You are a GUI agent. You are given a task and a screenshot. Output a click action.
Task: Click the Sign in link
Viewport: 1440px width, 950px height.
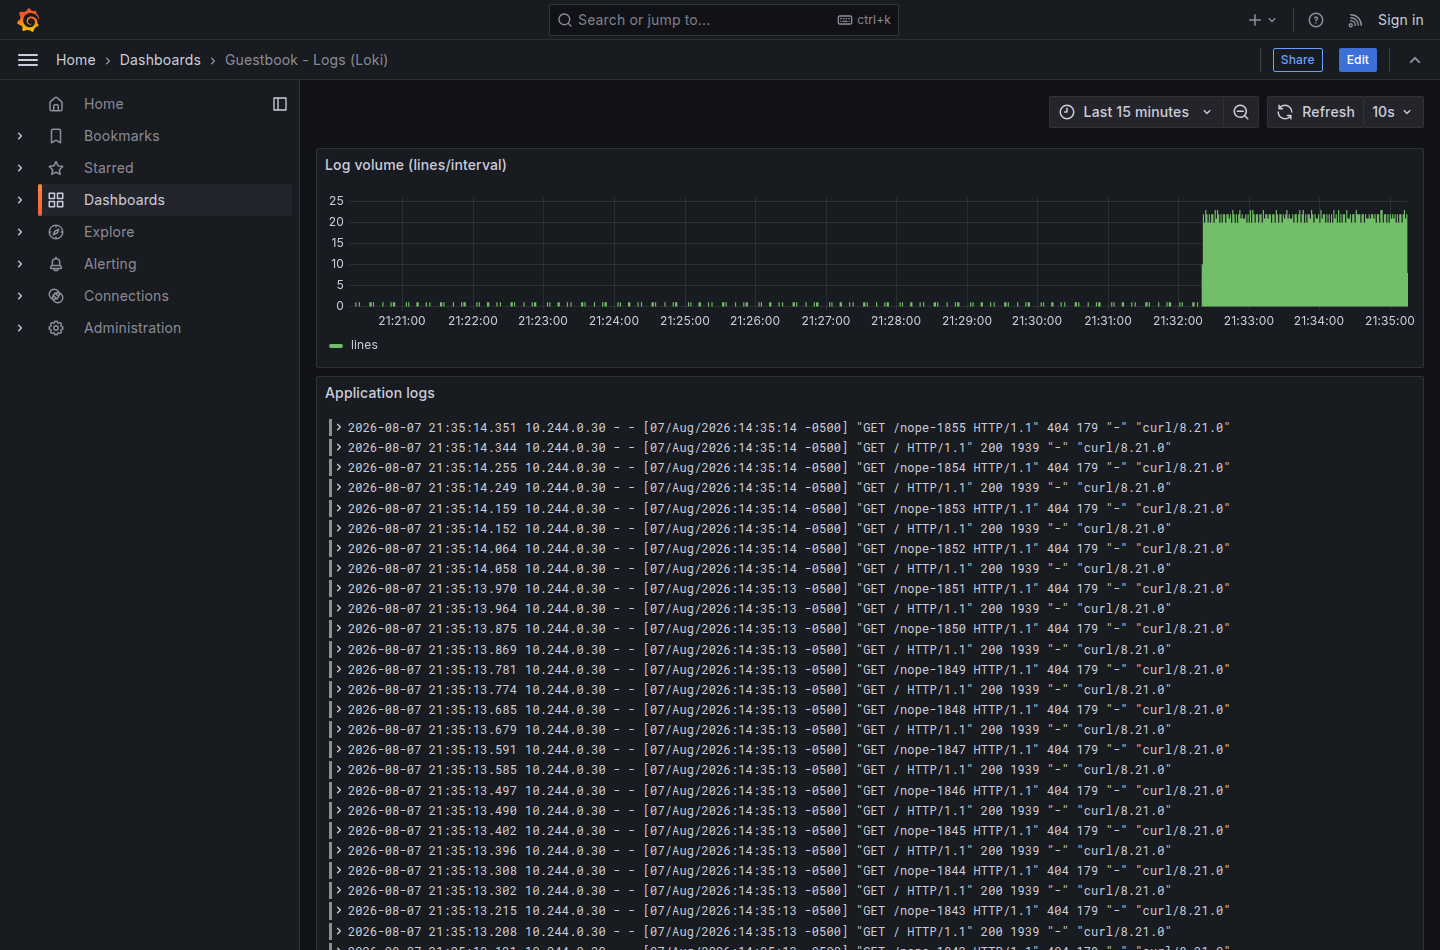1400,20
